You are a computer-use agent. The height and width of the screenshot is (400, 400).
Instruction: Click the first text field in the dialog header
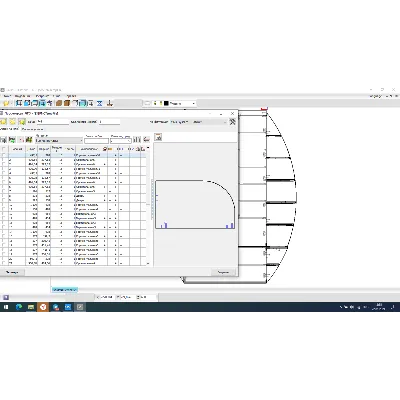(52, 122)
